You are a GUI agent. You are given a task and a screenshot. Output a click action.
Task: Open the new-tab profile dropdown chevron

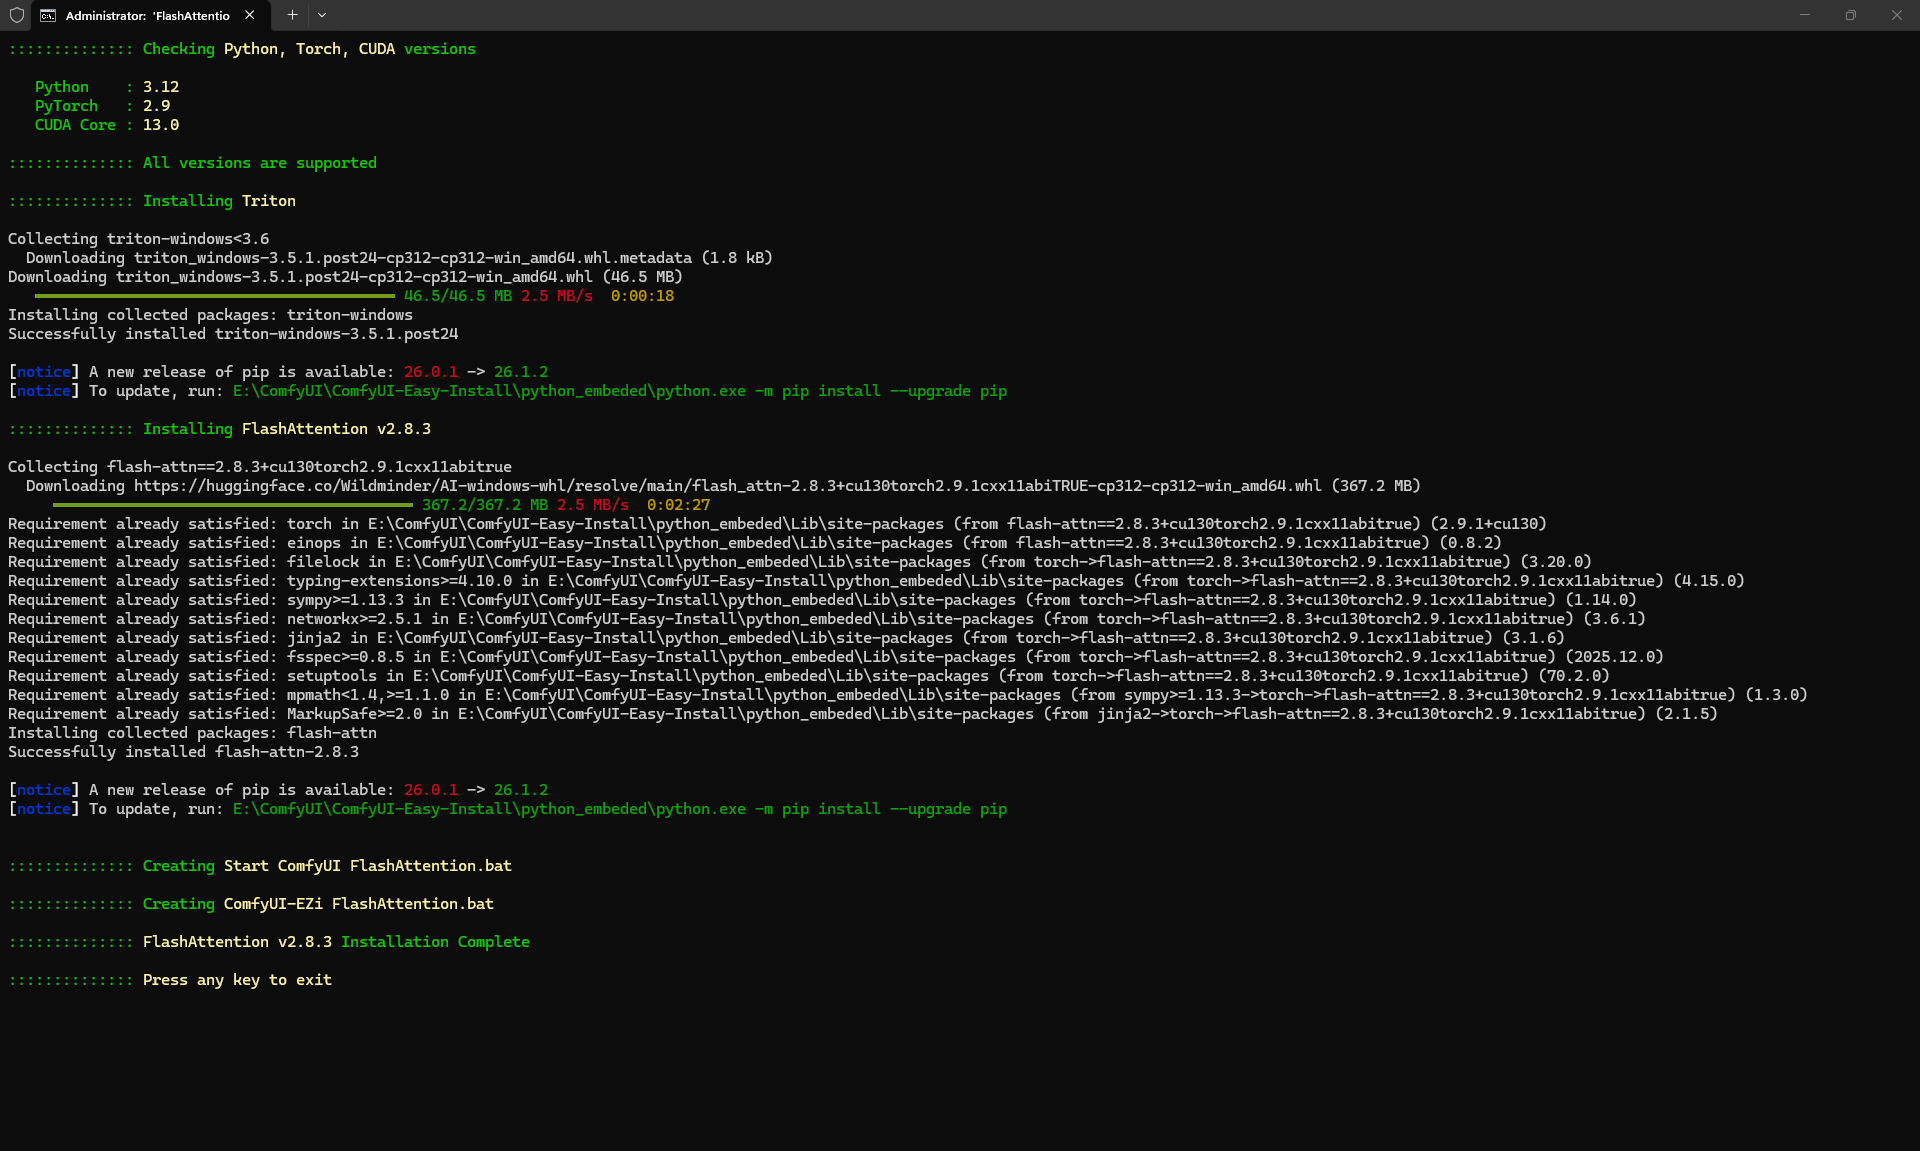(x=322, y=15)
